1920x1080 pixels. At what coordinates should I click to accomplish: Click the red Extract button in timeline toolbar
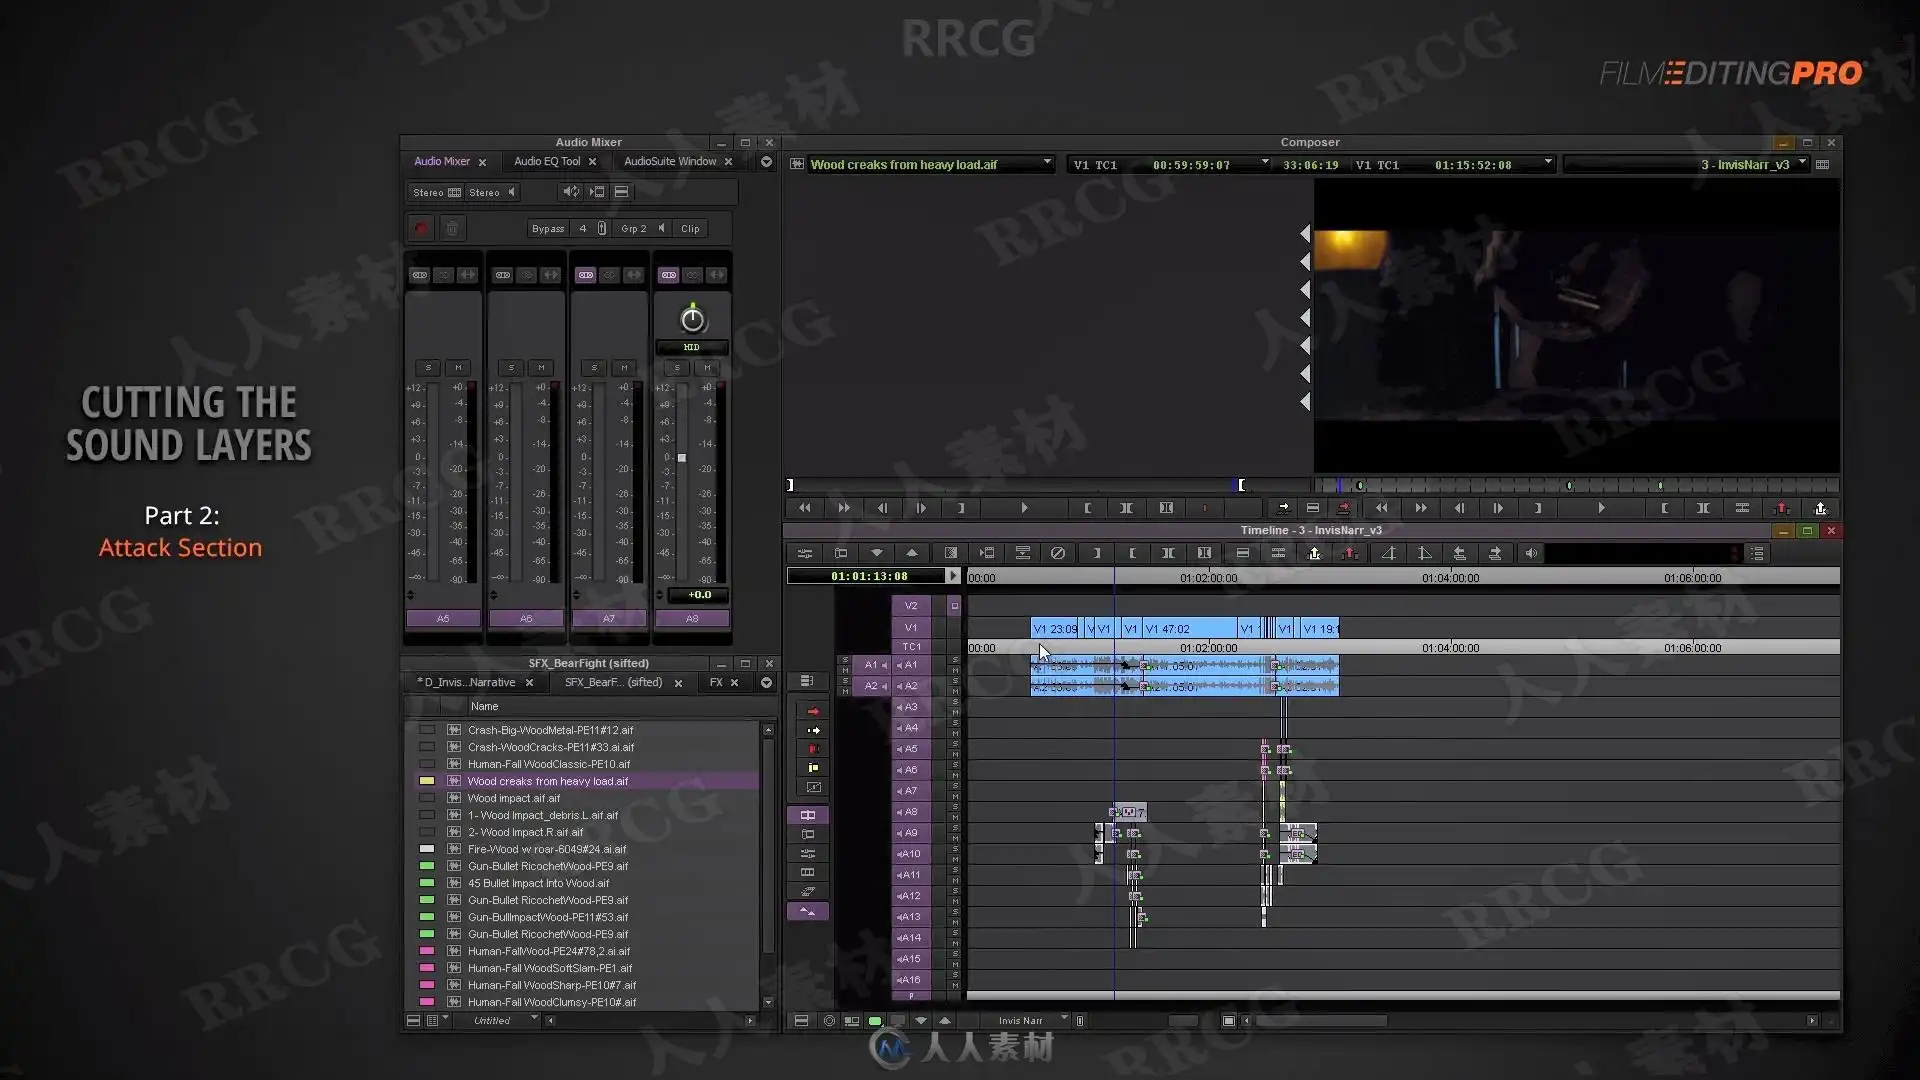[1350, 553]
